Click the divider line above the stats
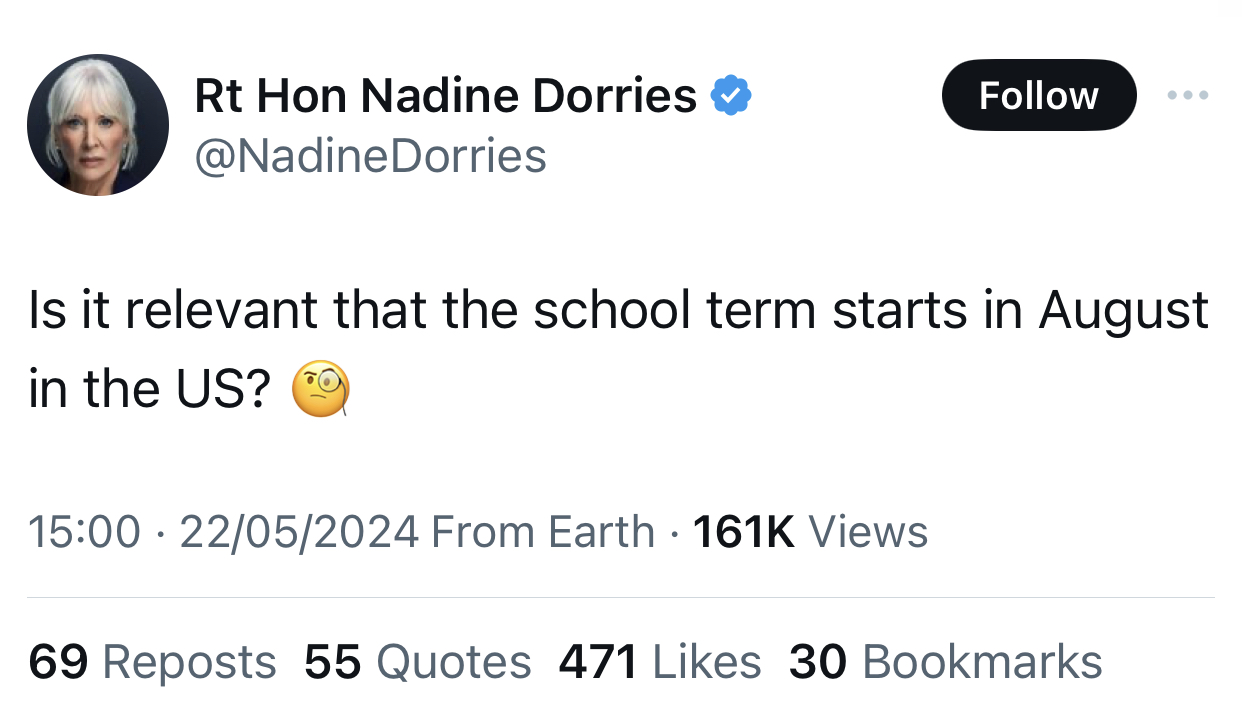 pyautogui.click(x=620, y=598)
